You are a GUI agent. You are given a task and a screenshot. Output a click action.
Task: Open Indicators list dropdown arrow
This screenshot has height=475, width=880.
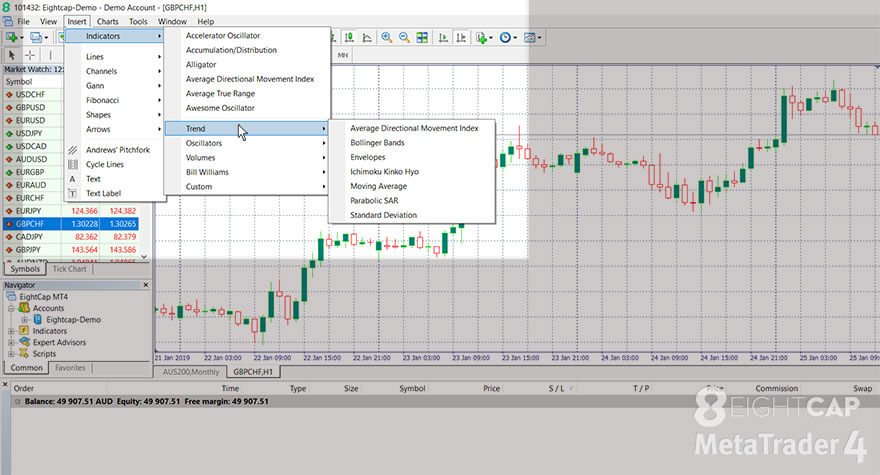click(491, 38)
